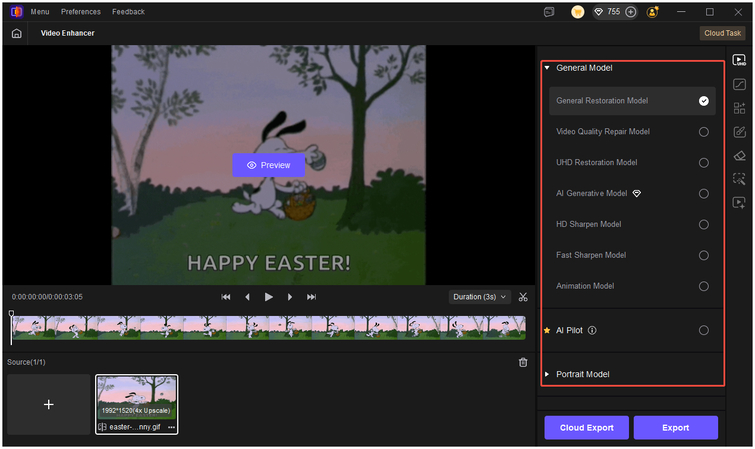Click the home icon beside Video Enhancer
755x449 pixels.
pos(16,33)
